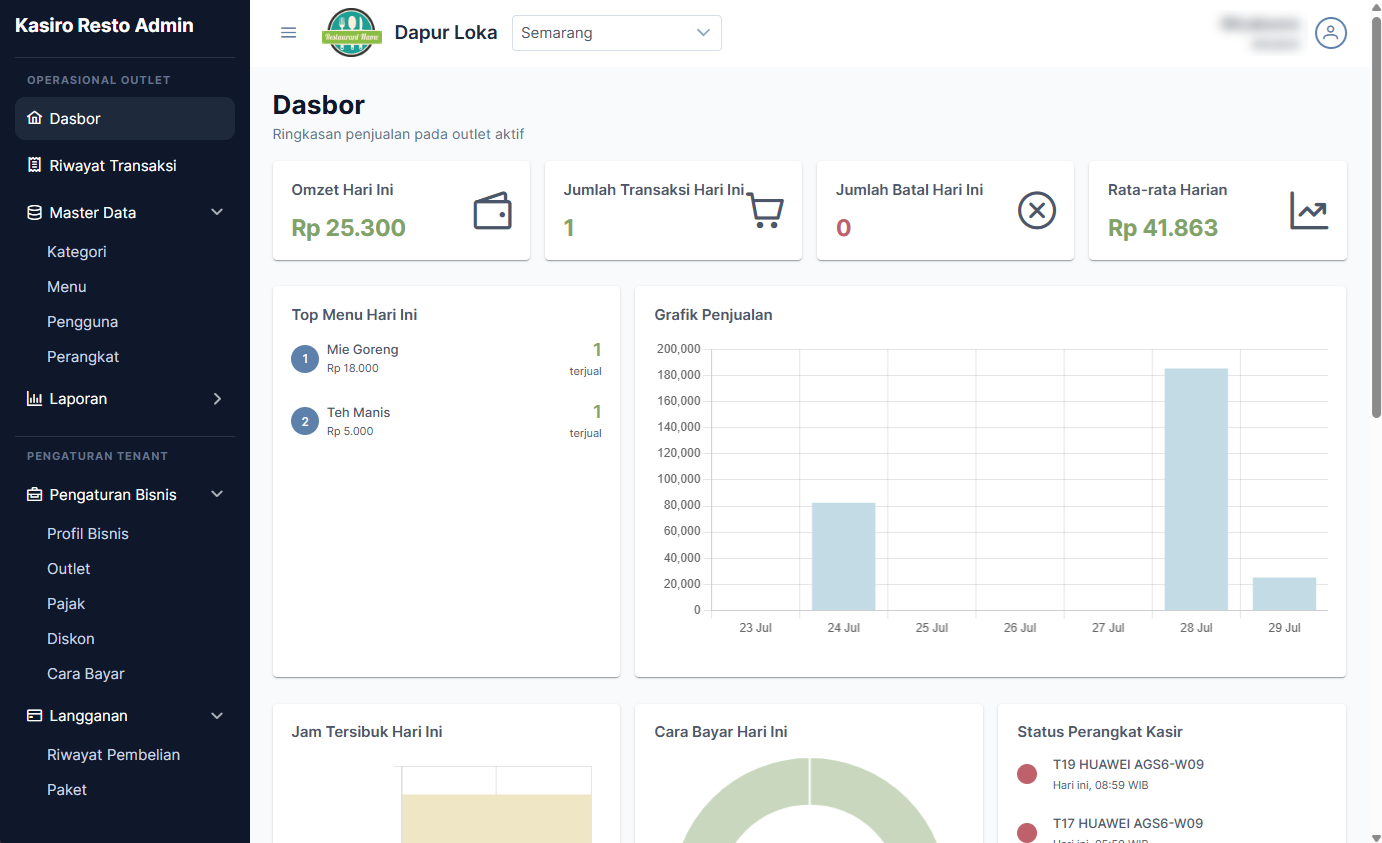Viewport: 1382px width, 843px height.
Task: Go to Kategori submenu
Action: 77,251
